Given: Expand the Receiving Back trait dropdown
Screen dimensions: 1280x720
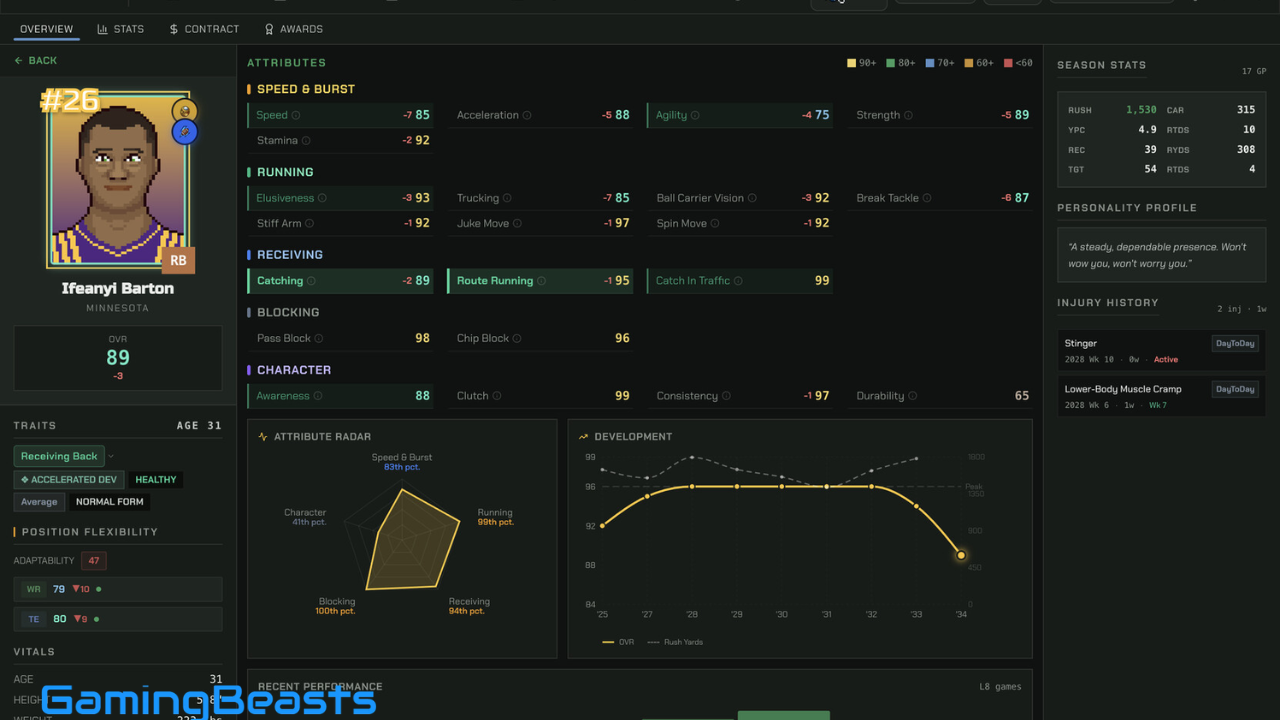Looking at the screenshot, I should [x=111, y=456].
